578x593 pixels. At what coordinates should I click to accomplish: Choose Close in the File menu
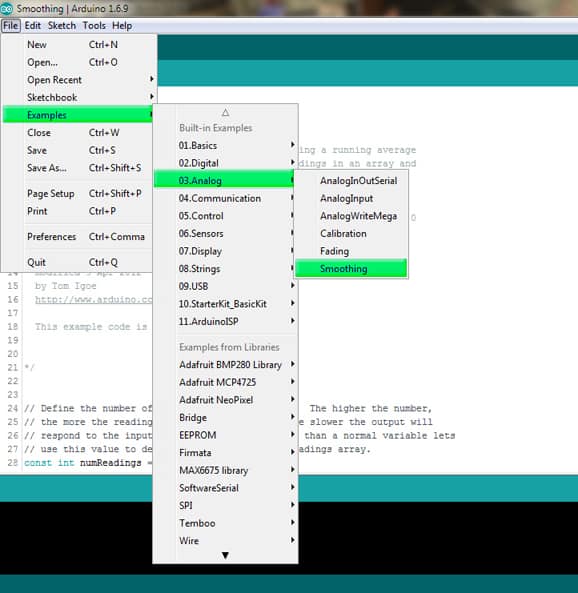pos(79,133)
